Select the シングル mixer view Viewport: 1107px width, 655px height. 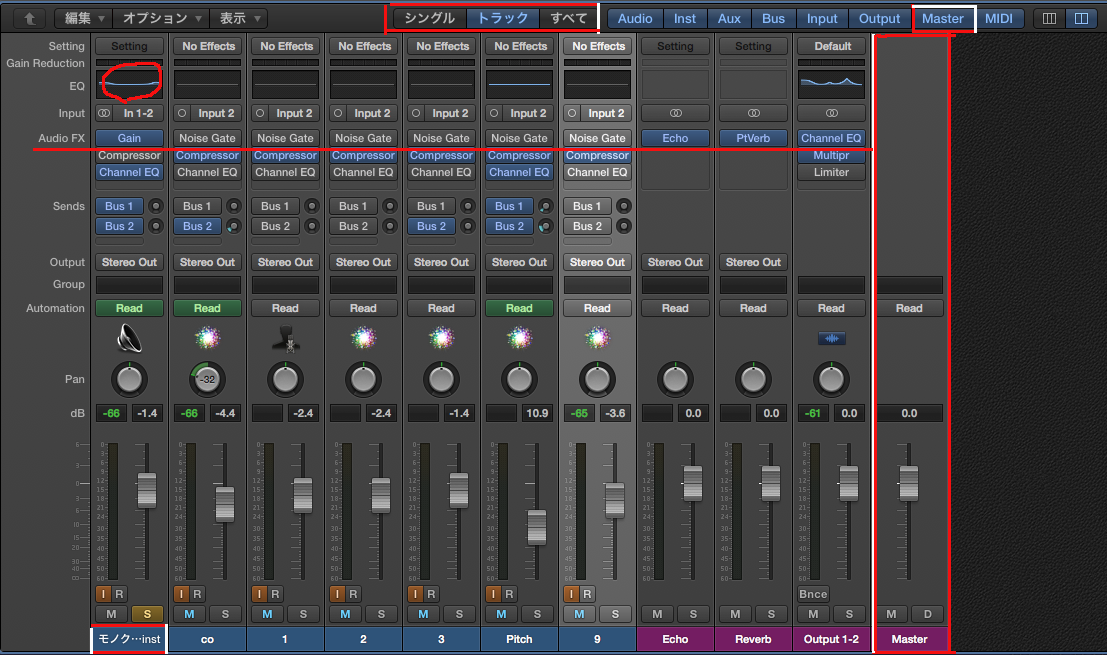click(429, 18)
